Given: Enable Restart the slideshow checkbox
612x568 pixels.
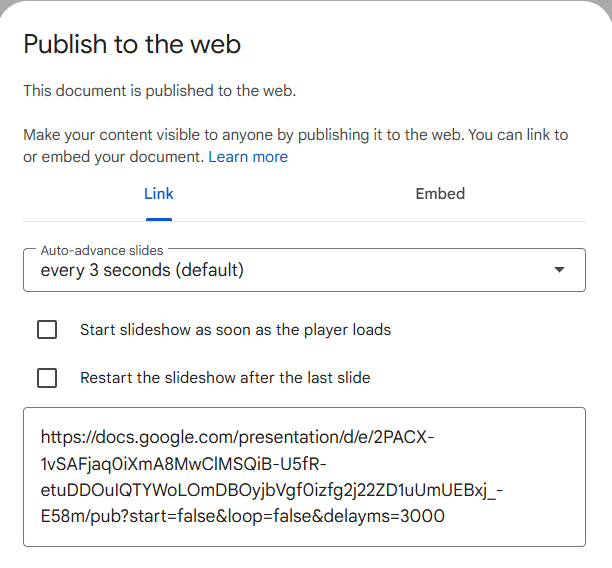Looking at the screenshot, I should click(47, 377).
